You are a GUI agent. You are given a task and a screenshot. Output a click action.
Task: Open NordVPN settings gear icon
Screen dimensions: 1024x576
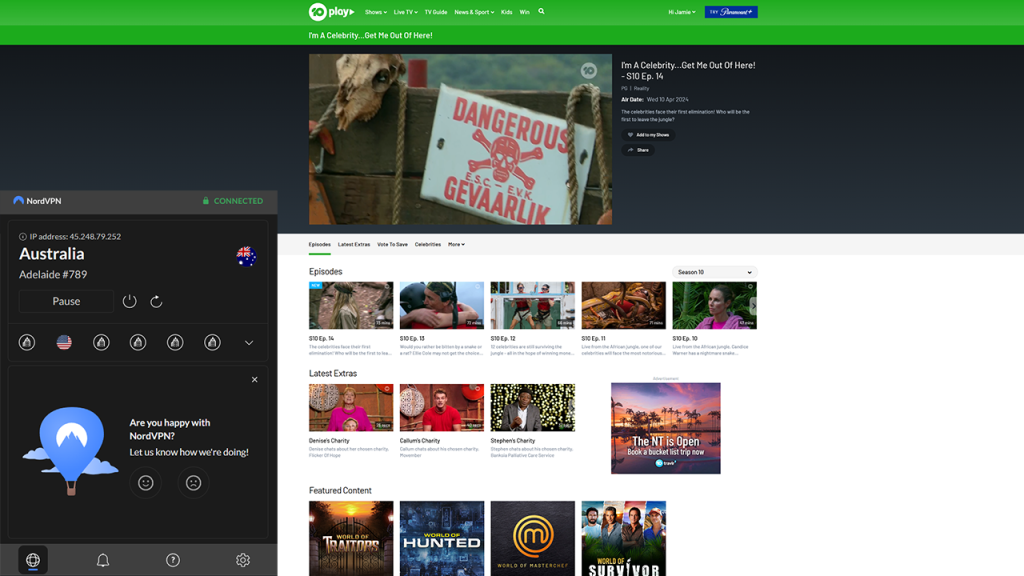pyautogui.click(x=243, y=560)
